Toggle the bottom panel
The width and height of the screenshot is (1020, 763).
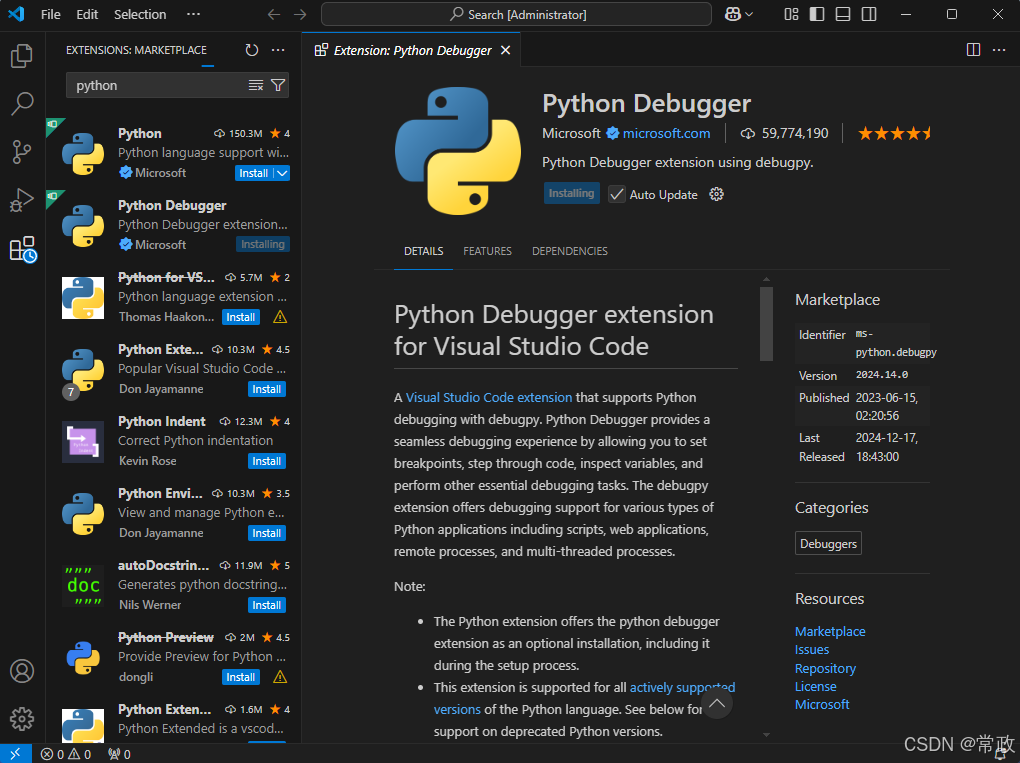pos(843,14)
